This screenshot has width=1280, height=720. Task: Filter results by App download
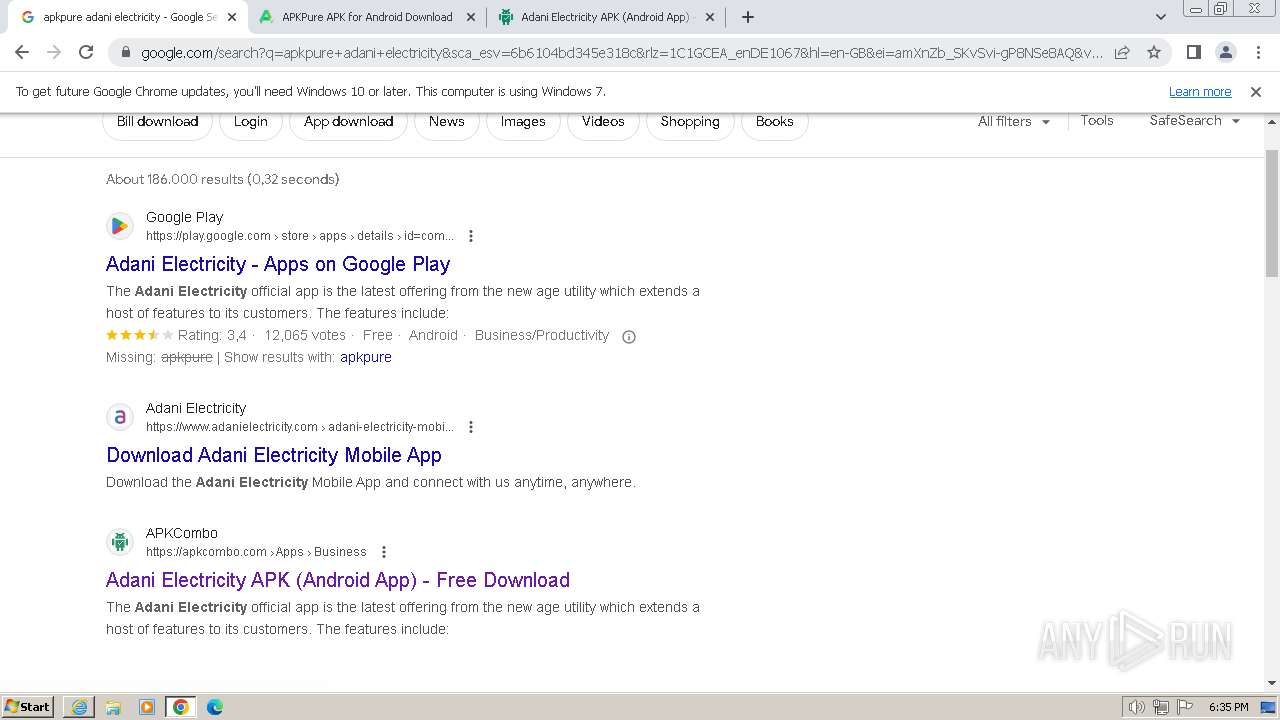[348, 122]
